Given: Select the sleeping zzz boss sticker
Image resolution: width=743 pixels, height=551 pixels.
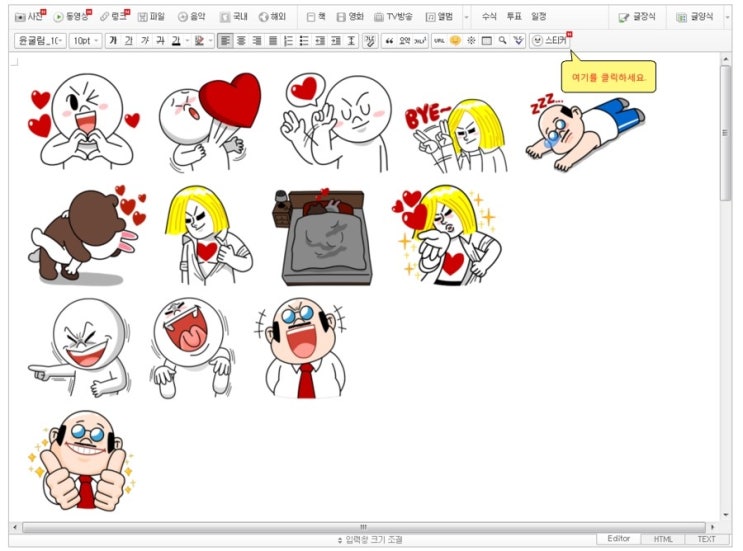Looking at the screenshot, I should (x=585, y=132).
